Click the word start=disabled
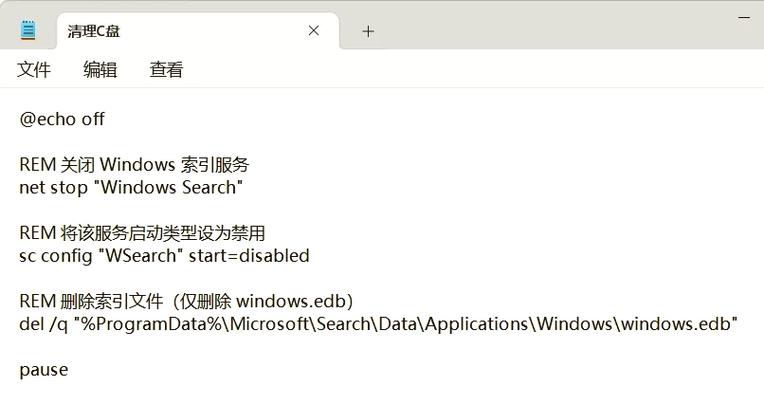 (249, 256)
